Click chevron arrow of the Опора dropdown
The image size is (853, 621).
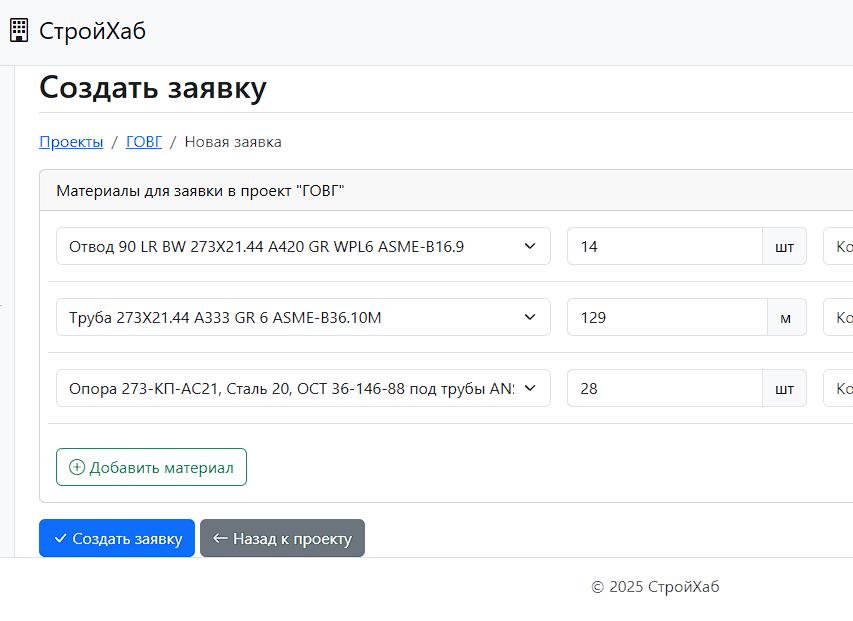[x=530, y=388]
